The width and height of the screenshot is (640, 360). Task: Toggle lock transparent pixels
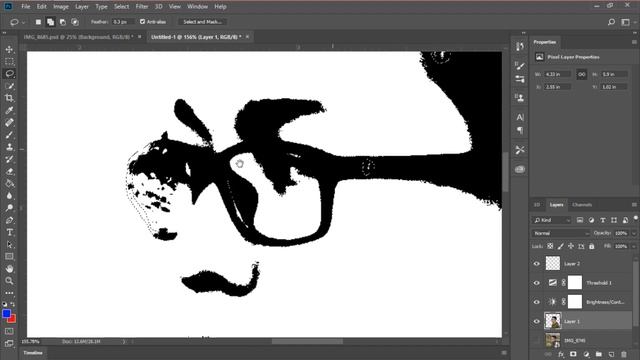pos(550,246)
